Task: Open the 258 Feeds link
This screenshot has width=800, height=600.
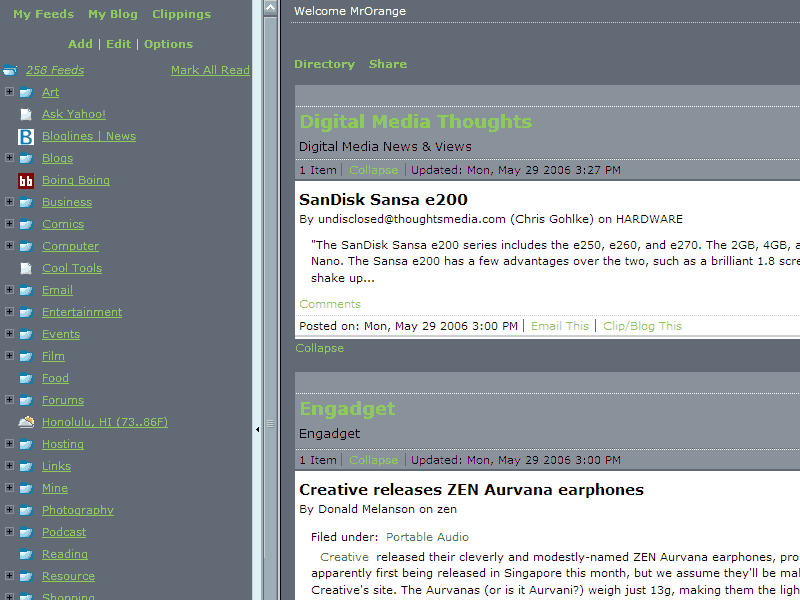Action: pos(55,70)
